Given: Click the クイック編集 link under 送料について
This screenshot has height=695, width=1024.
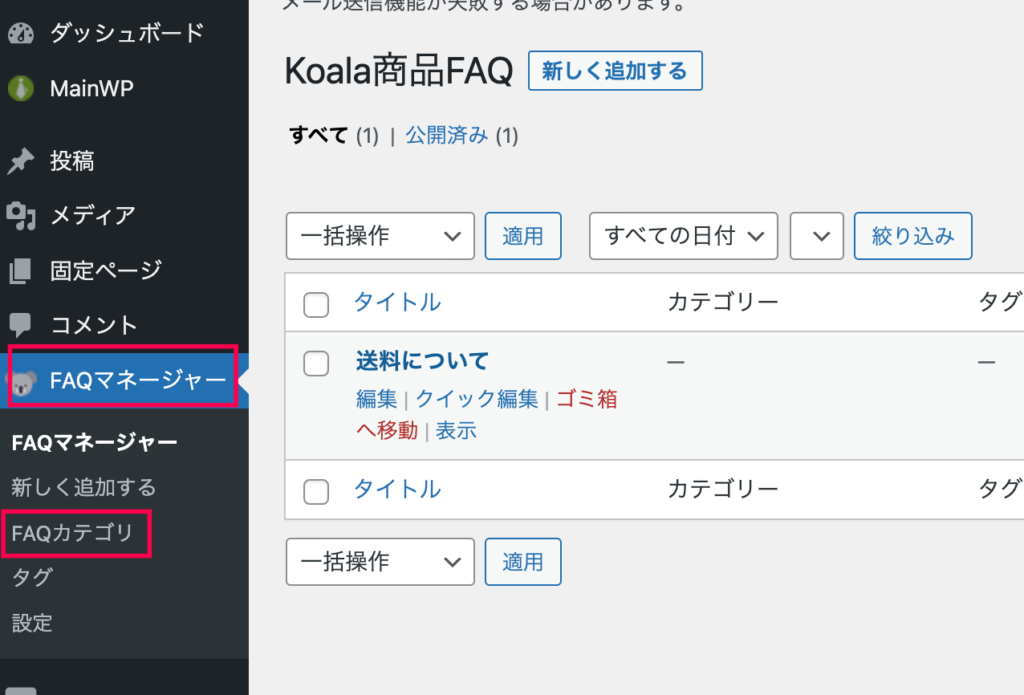Looking at the screenshot, I should (x=476, y=399).
